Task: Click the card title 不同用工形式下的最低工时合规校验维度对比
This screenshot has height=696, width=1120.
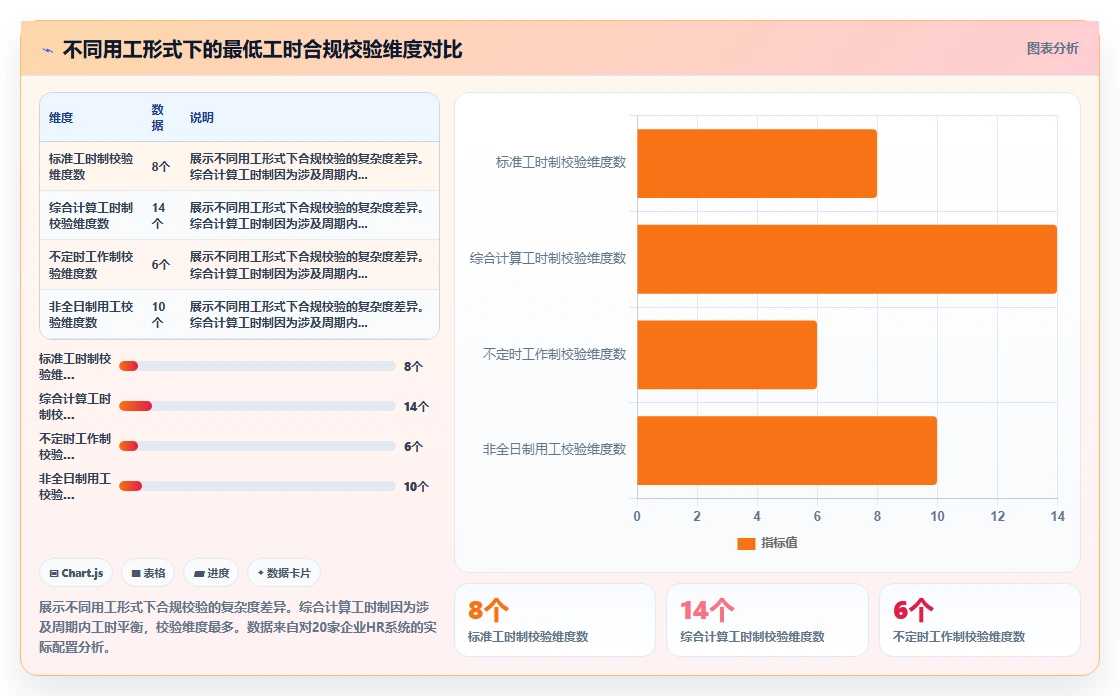Action: [262, 50]
